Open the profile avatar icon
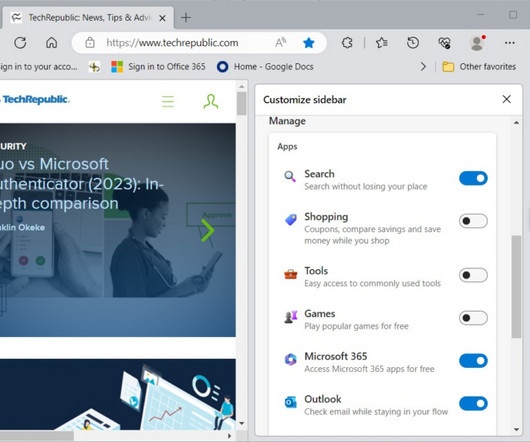530x442 pixels. (x=477, y=43)
